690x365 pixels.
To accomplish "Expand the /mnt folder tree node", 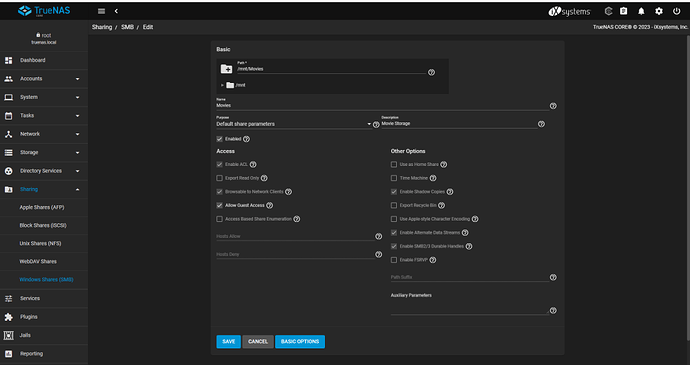I will [x=222, y=85].
